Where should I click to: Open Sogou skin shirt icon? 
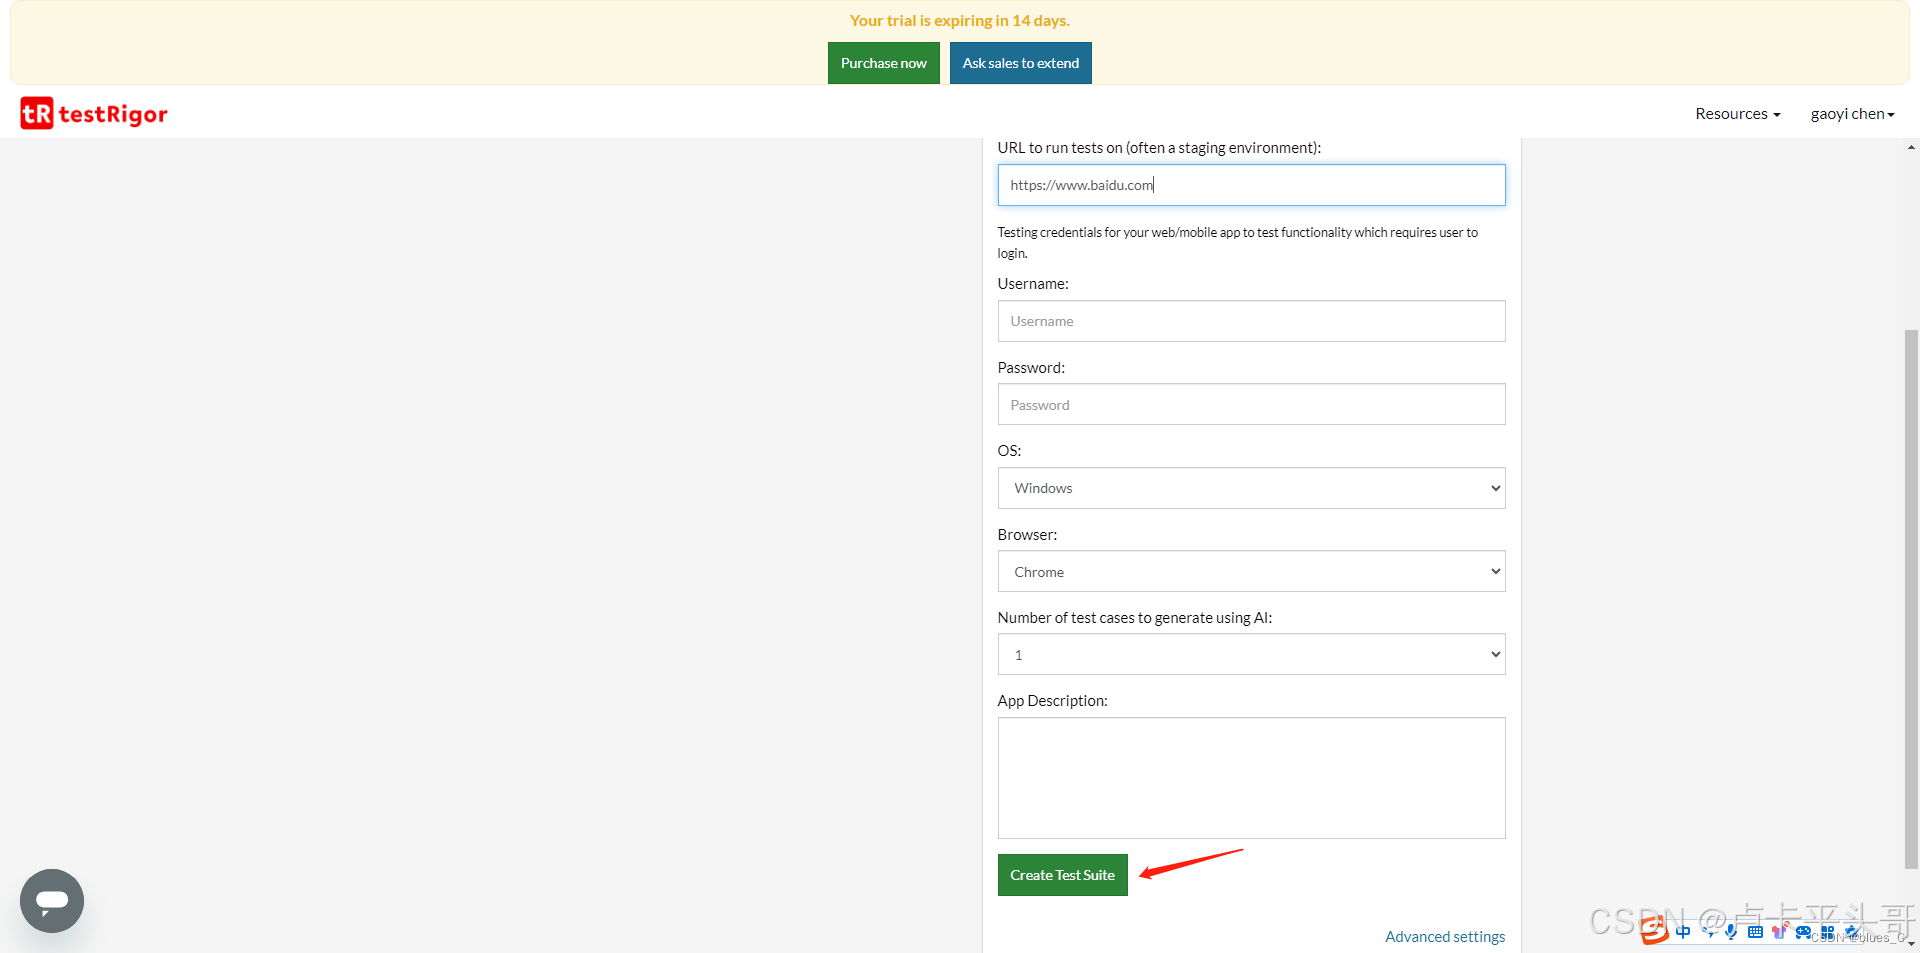(1779, 931)
